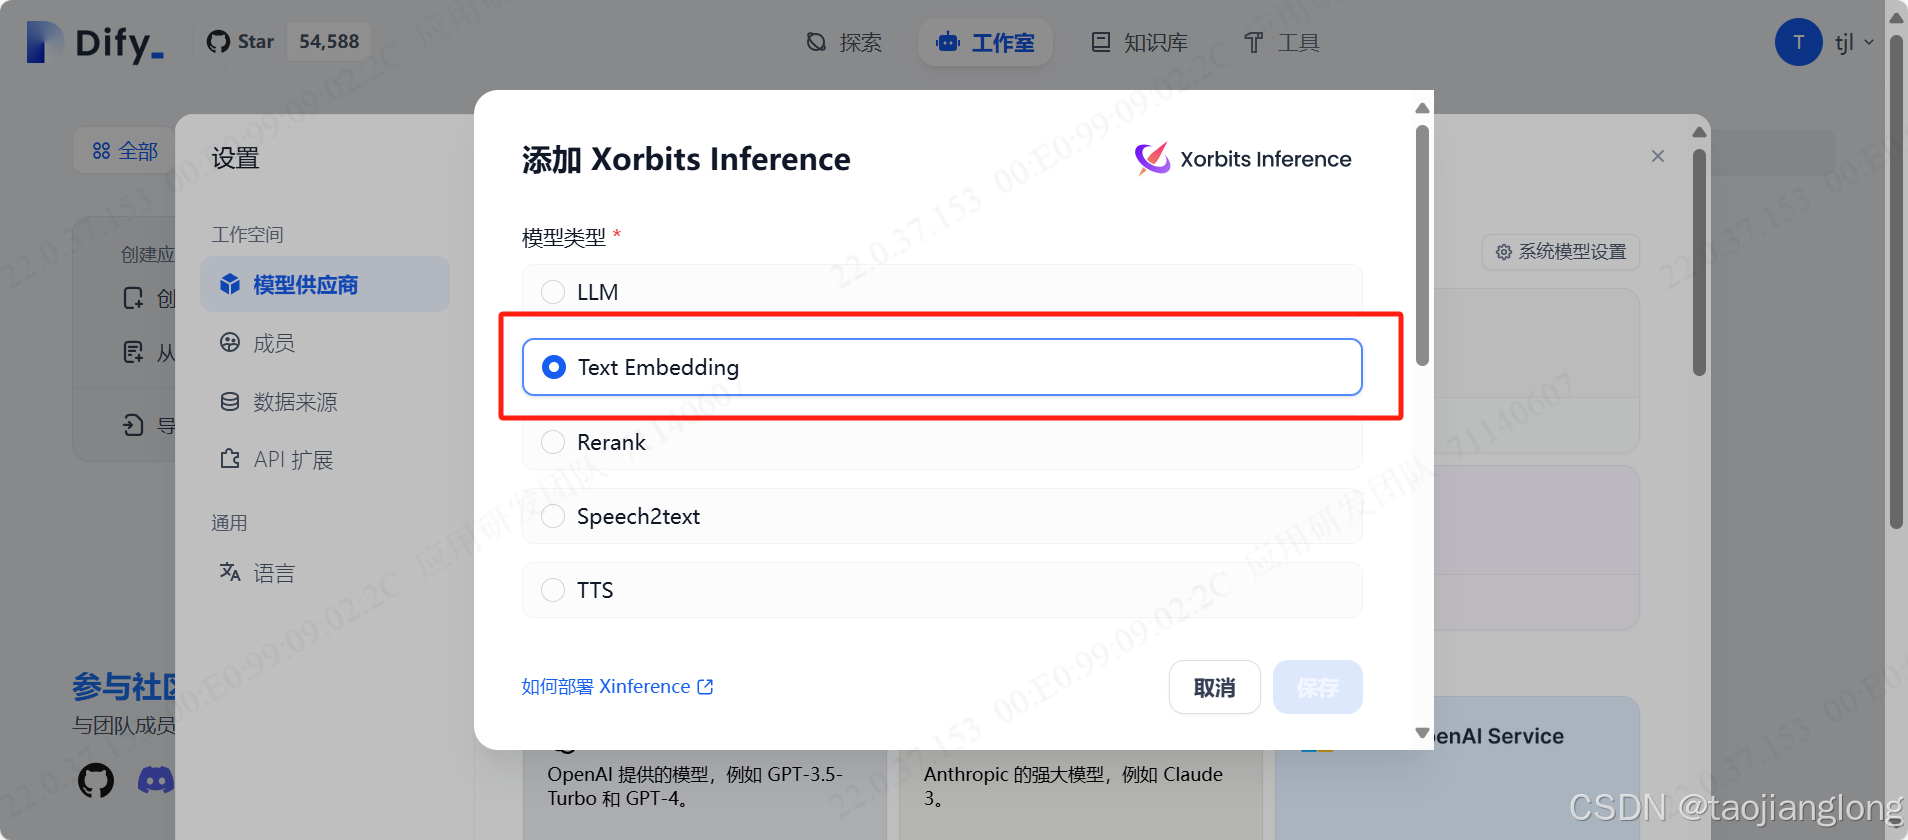
Task: Open the 如何部署 Xinference link
Action: [x=617, y=686]
